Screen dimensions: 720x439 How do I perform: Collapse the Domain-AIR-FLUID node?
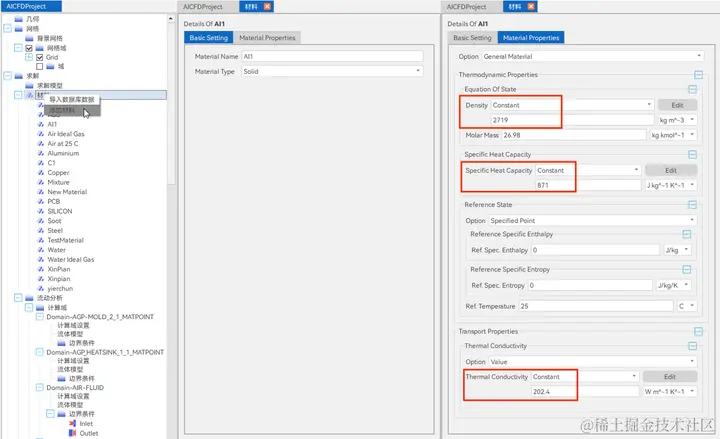click(39, 388)
